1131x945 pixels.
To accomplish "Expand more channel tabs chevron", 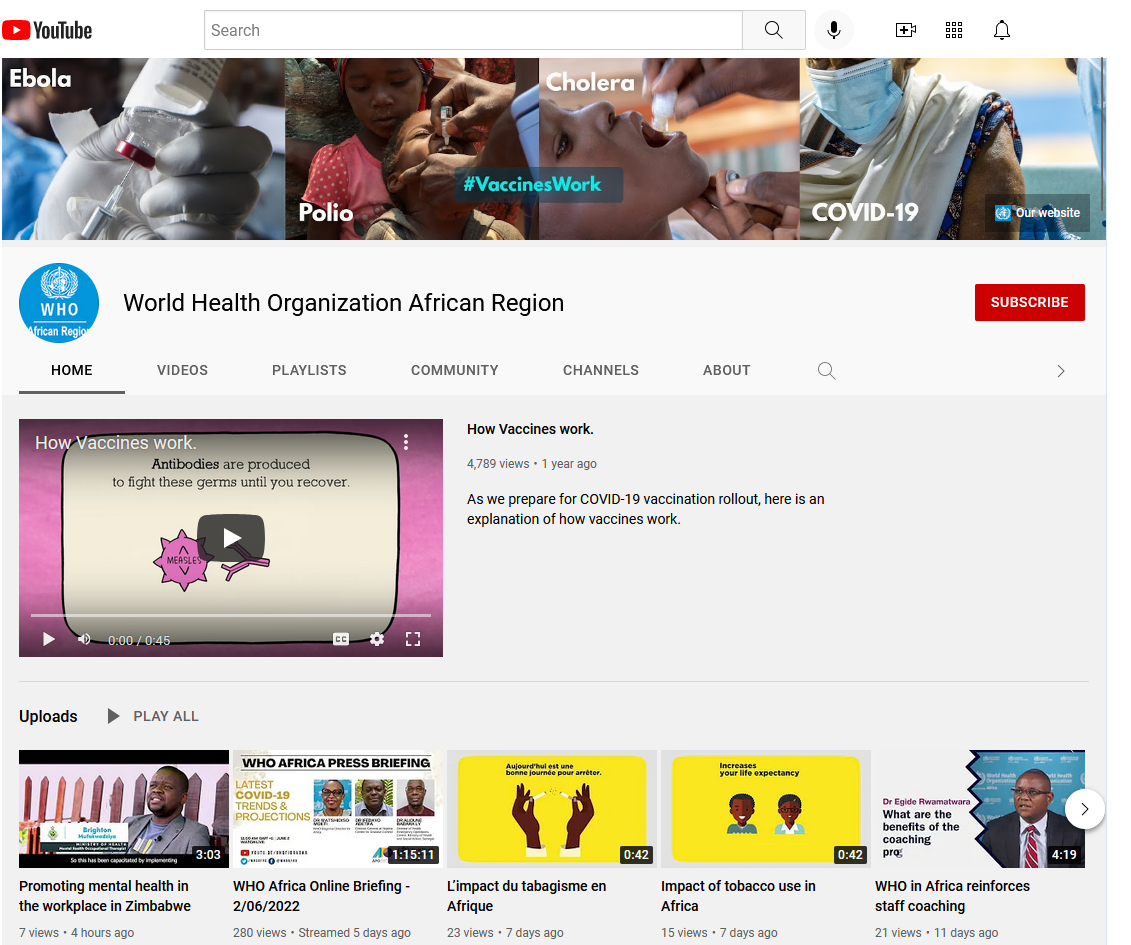I will pos(1060,371).
